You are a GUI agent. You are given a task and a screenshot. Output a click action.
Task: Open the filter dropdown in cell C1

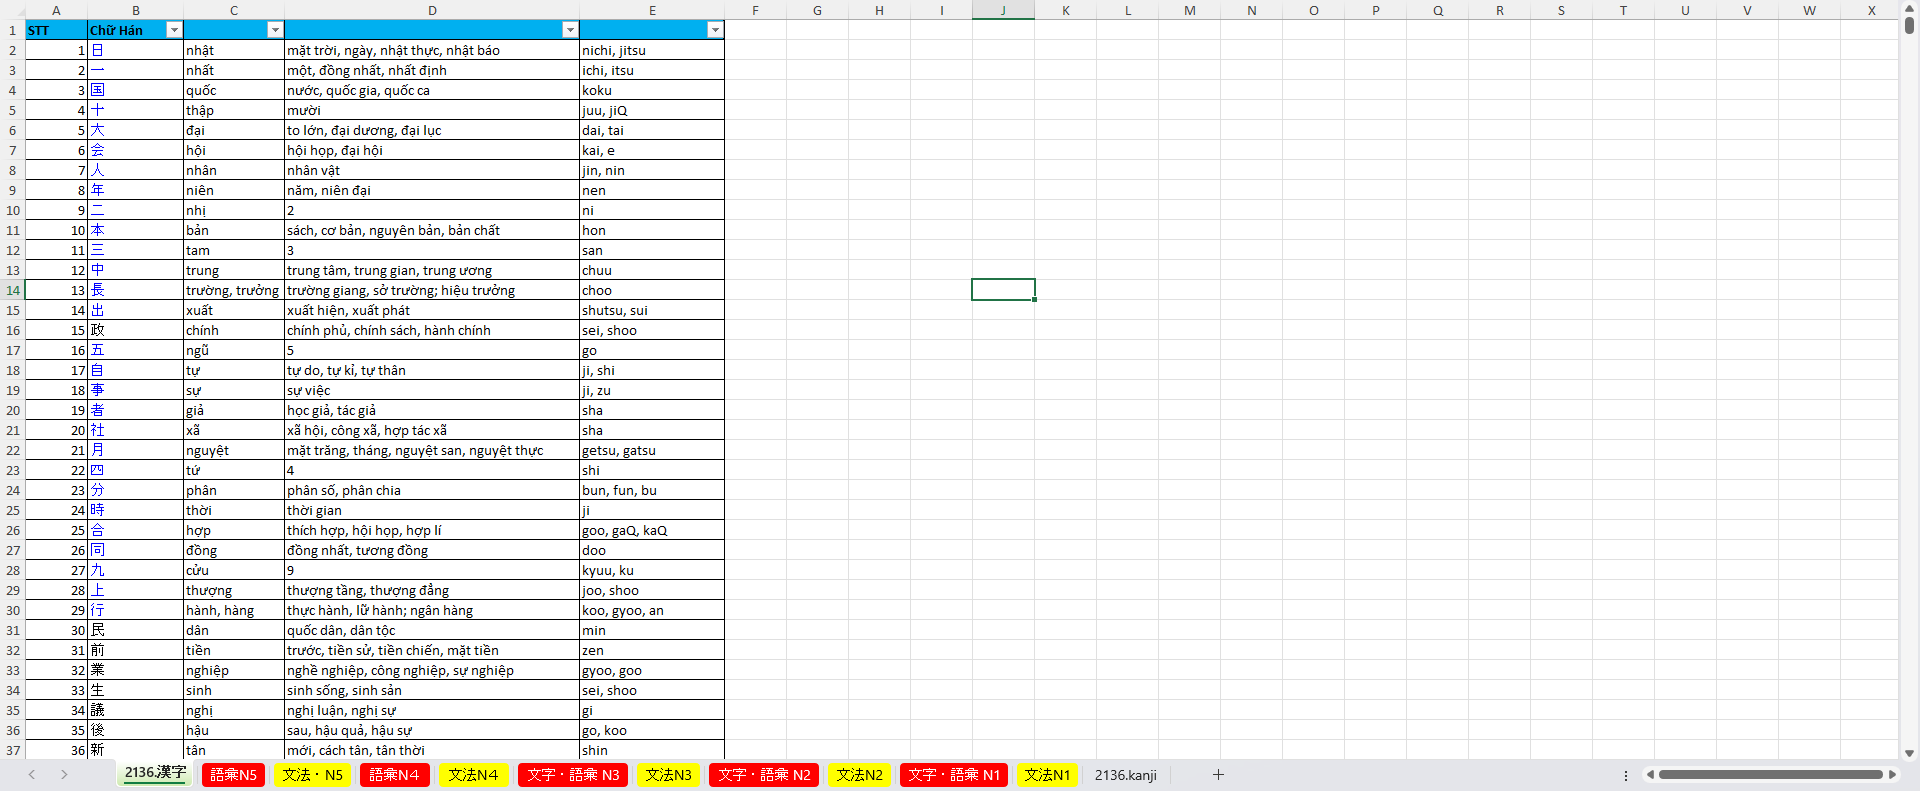click(275, 30)
